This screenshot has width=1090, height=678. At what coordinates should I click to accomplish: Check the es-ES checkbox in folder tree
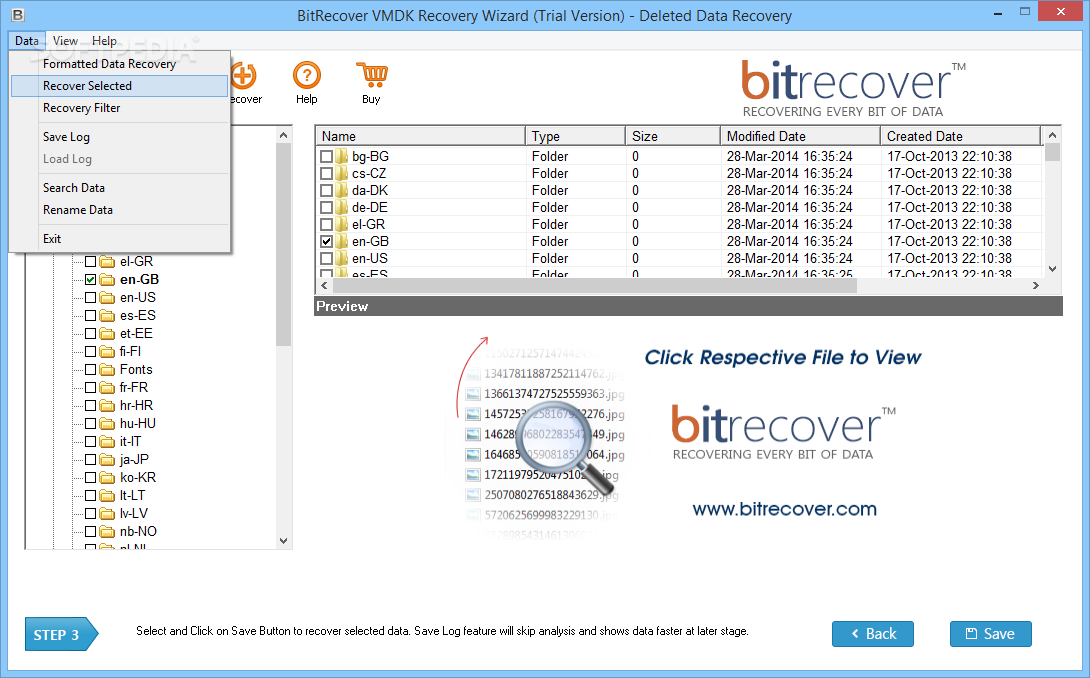[90, 316]
